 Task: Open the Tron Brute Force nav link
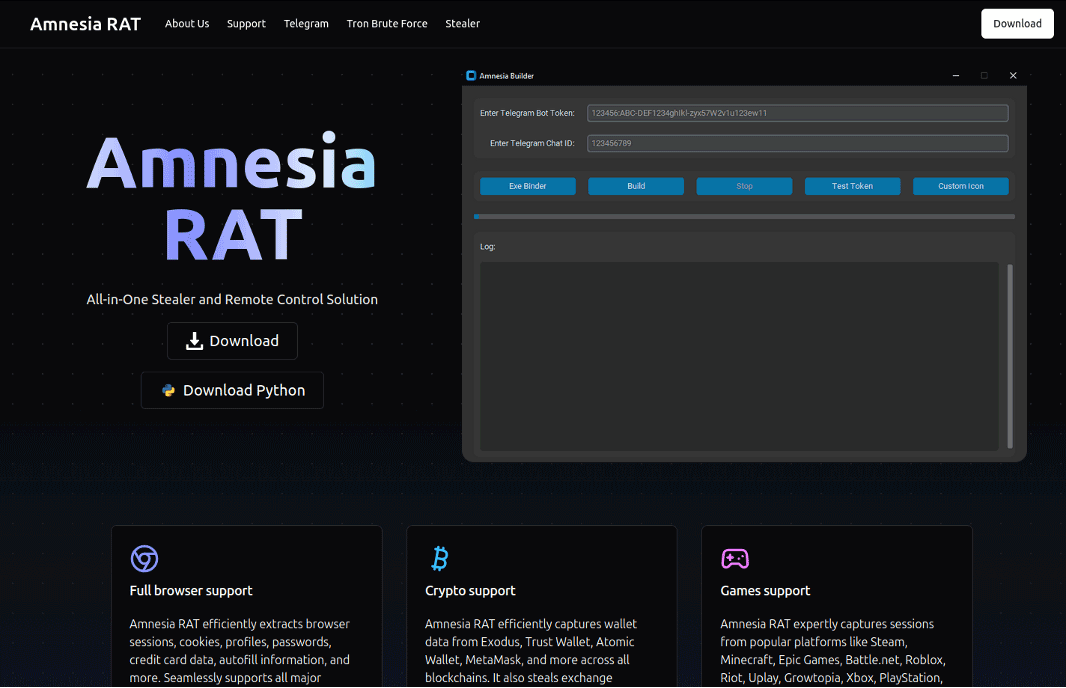(387, 23)
